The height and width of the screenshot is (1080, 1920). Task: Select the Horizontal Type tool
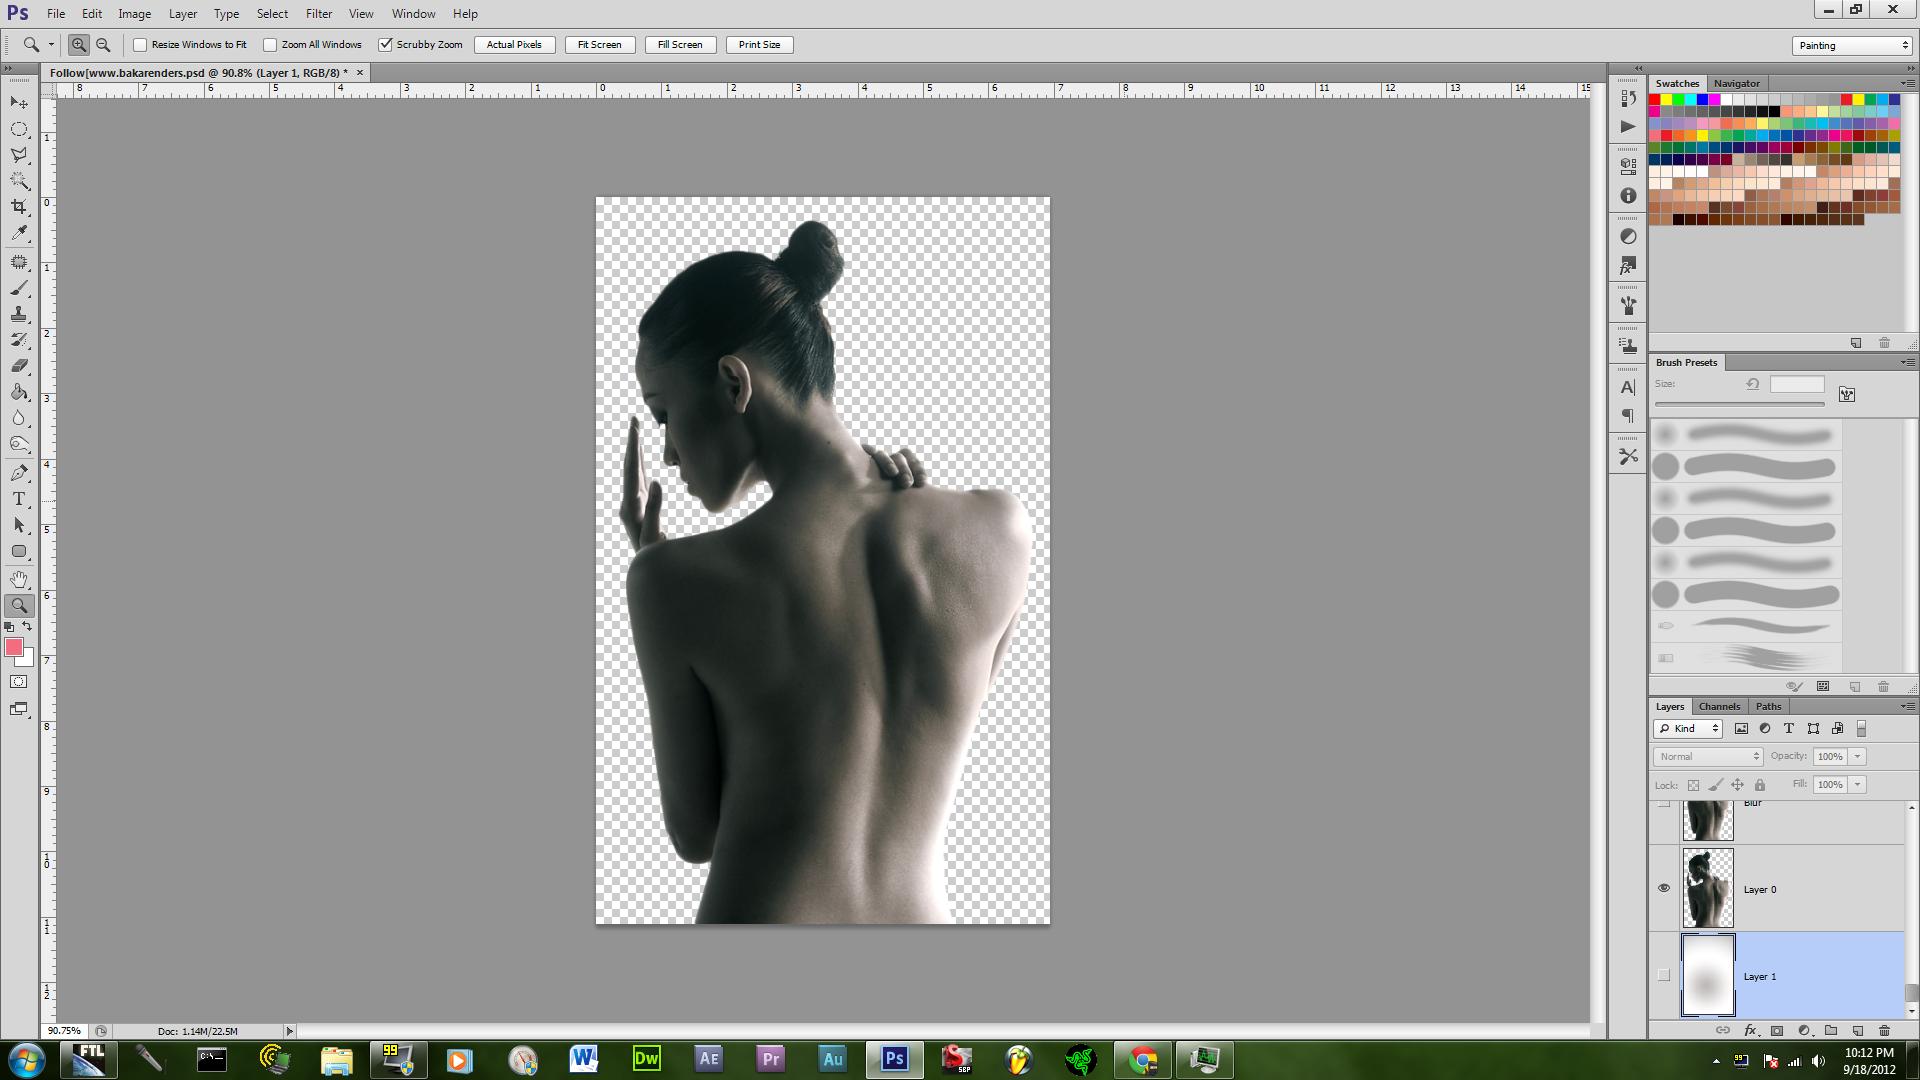19,499
